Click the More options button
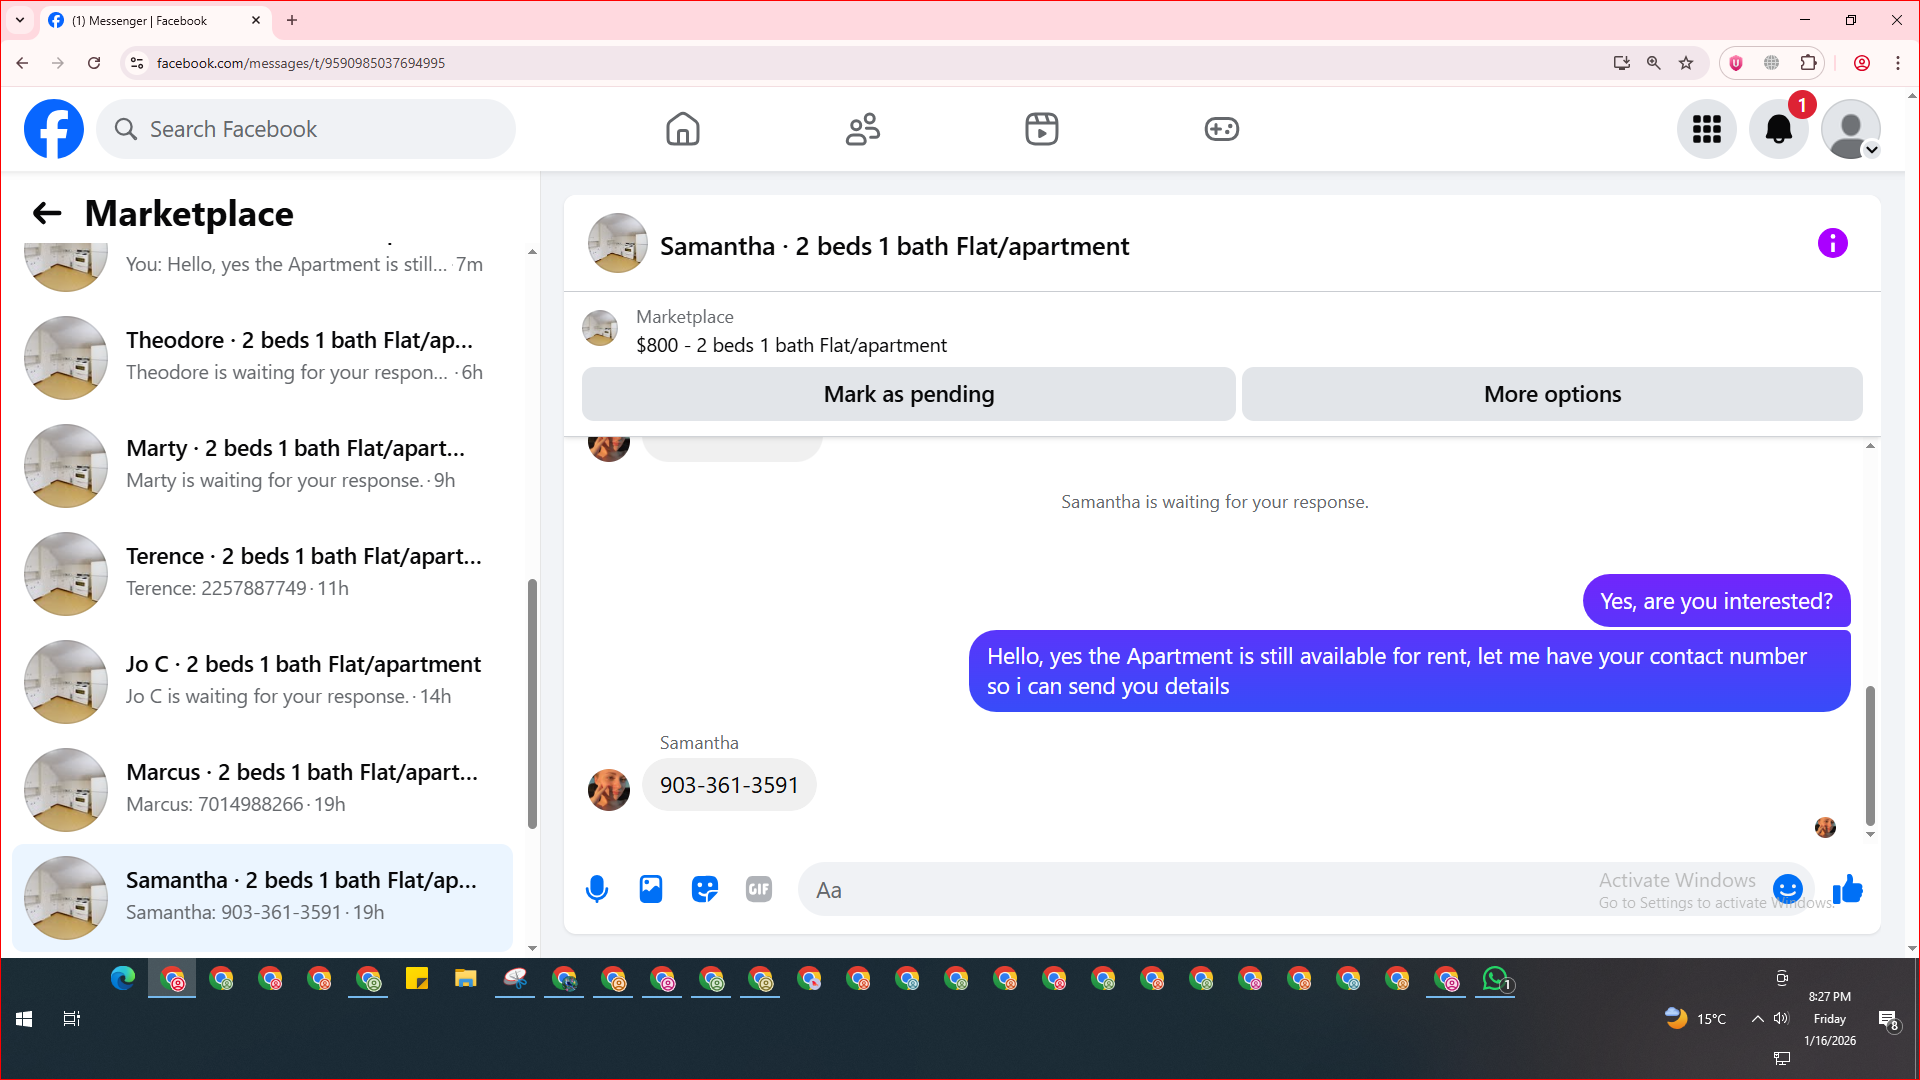Image resolution: width=1920 pixels, height=1080 pixels. [1552, 394]
